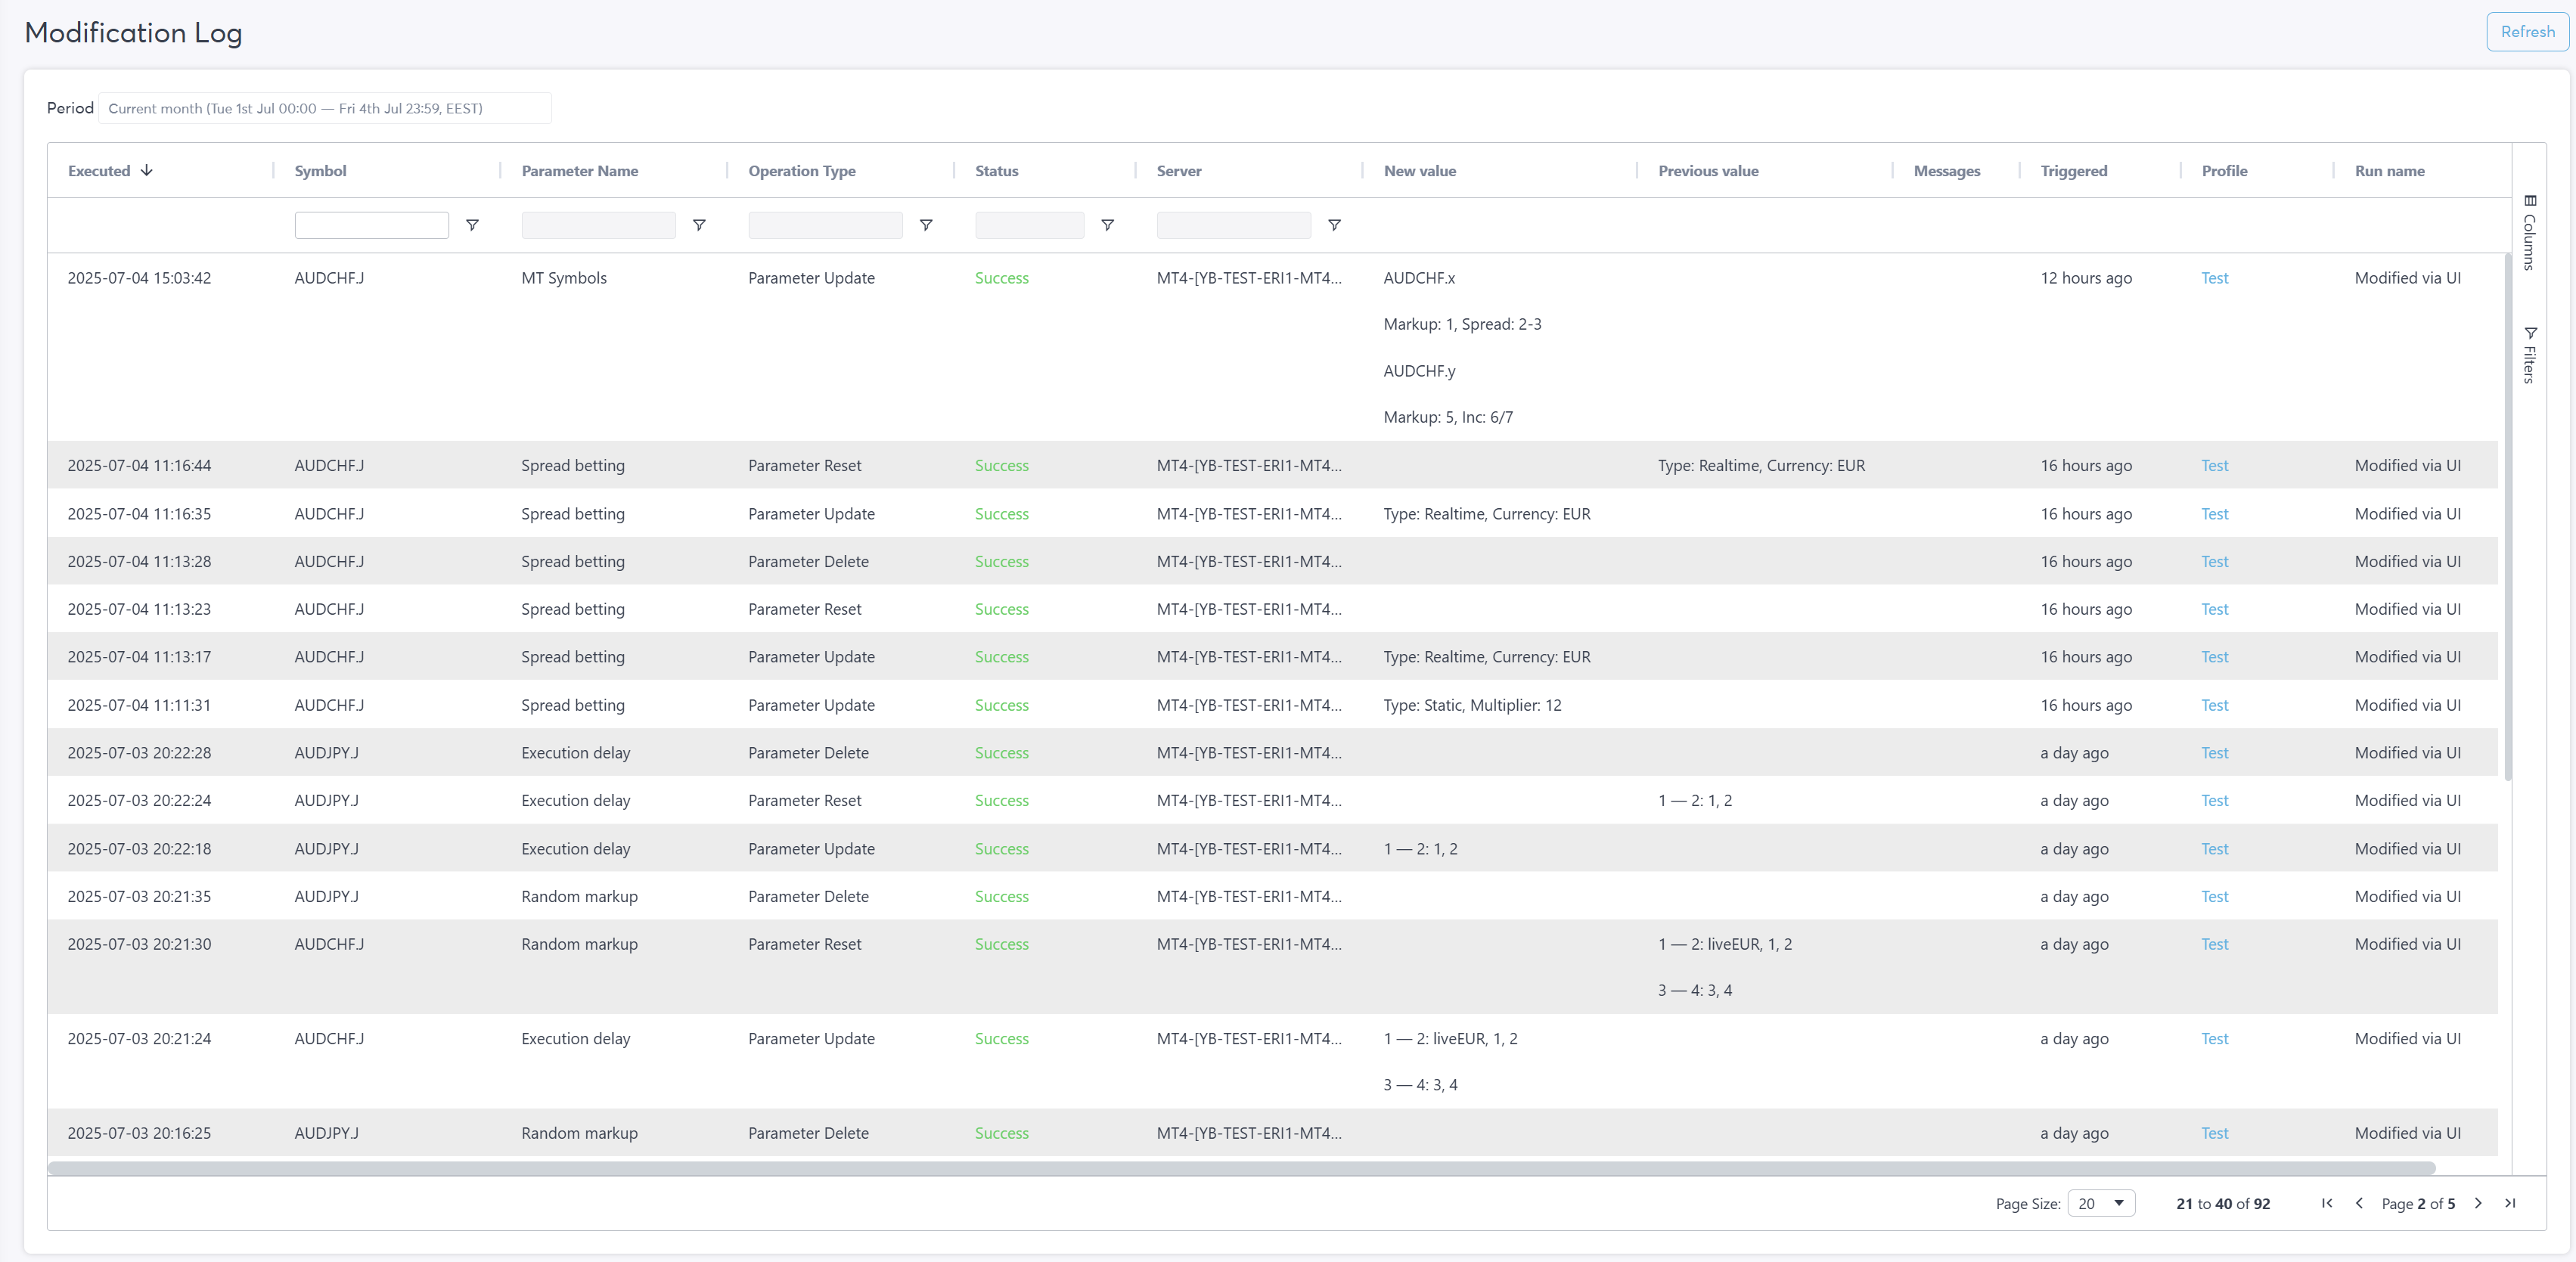Viewport: 2576px width, 1262px height.
Task: Open the Status column filter icon
Action: tap(1107, 225)
